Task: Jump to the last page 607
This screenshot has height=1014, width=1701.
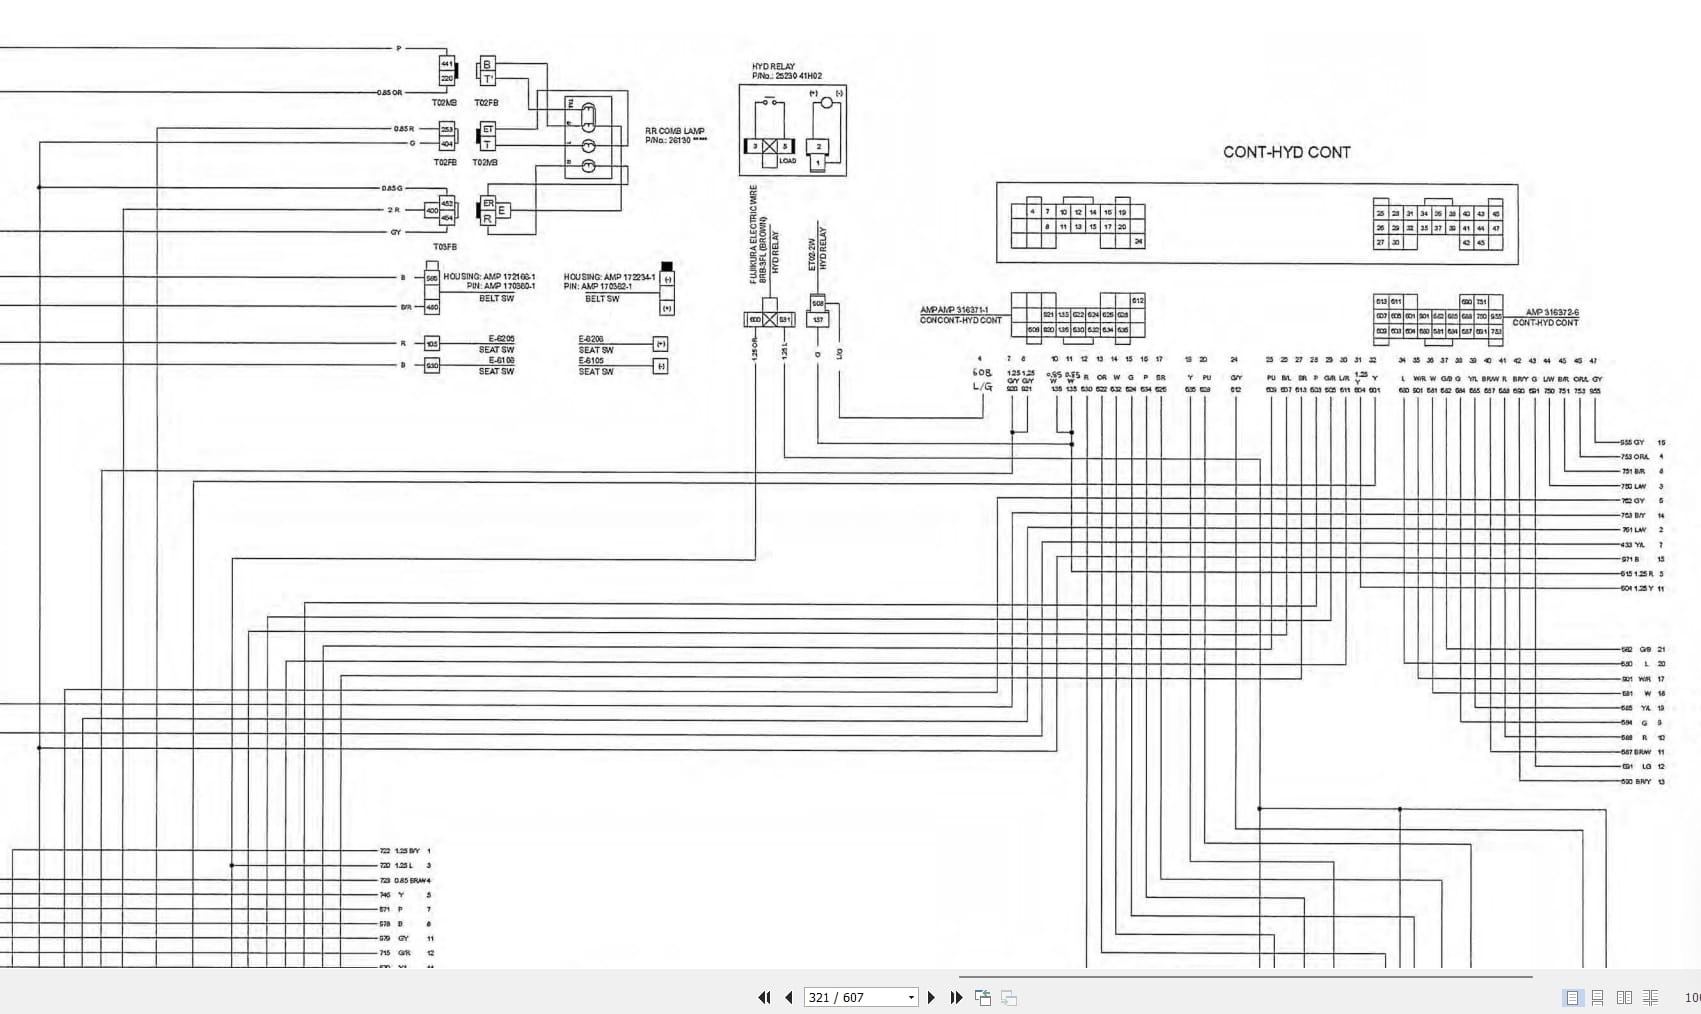Action: (x=955, y=997)
